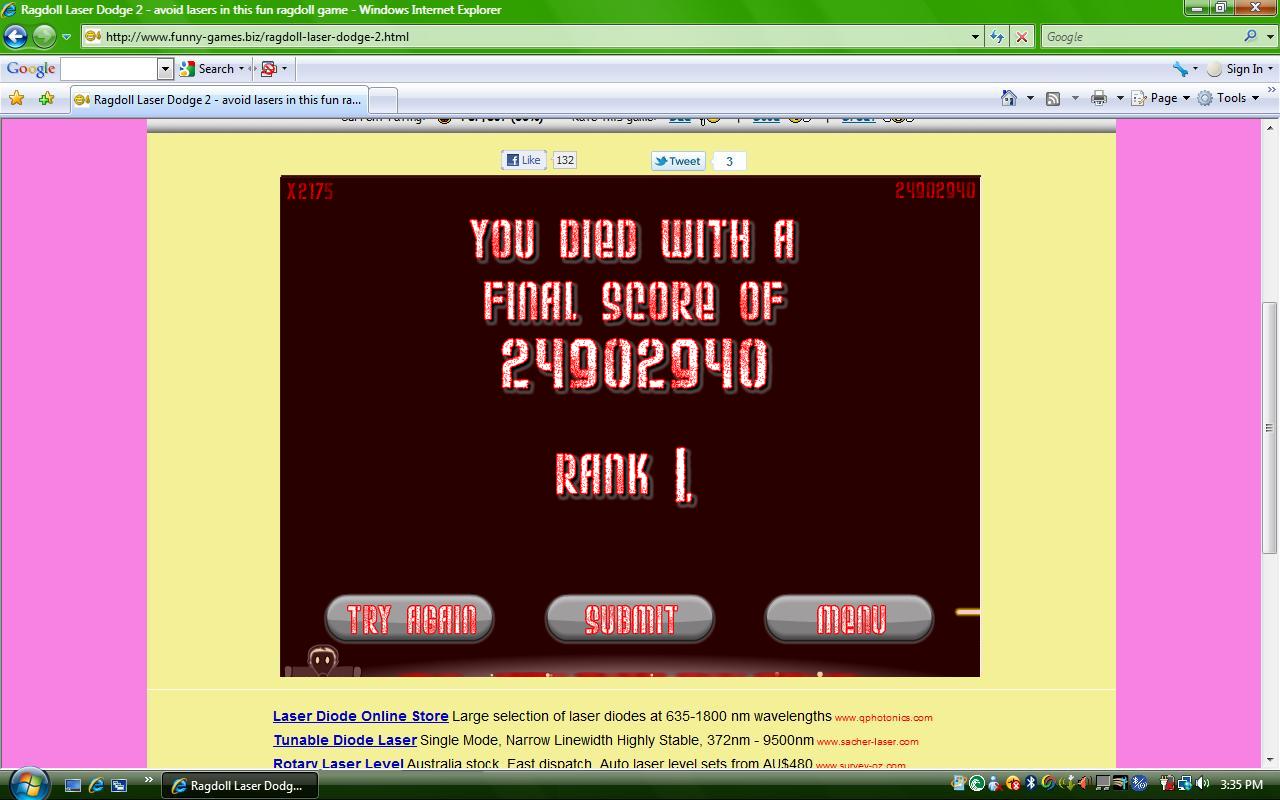This screenshot has width=1280, height=800.
Task: Expand the command bar overflow chevron
Action: coord(1271,90)
